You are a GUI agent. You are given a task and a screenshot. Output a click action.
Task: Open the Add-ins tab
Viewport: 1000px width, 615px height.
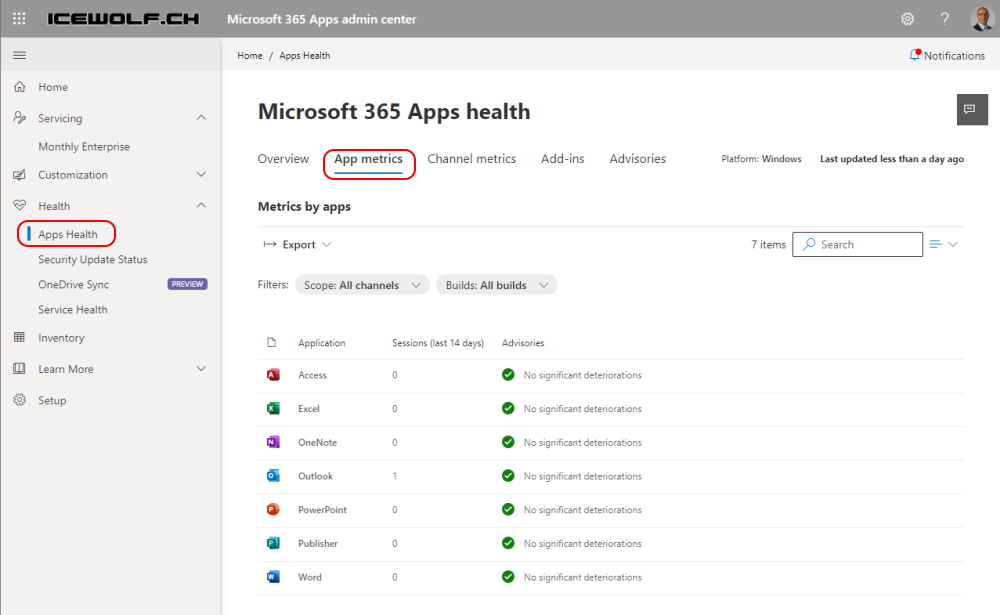point(562,159)
